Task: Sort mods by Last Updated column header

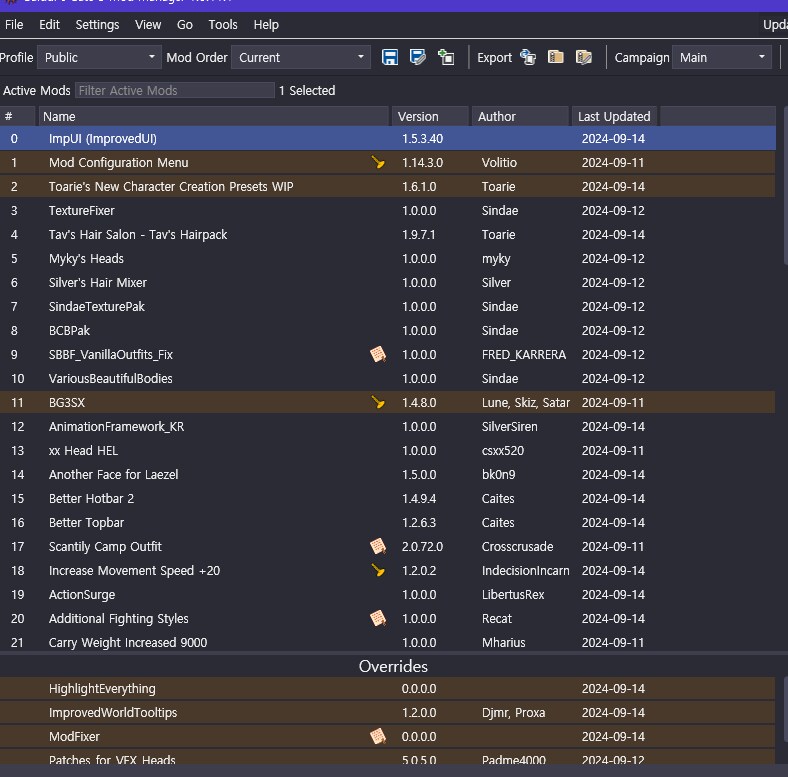Action: tap(614, 117)
